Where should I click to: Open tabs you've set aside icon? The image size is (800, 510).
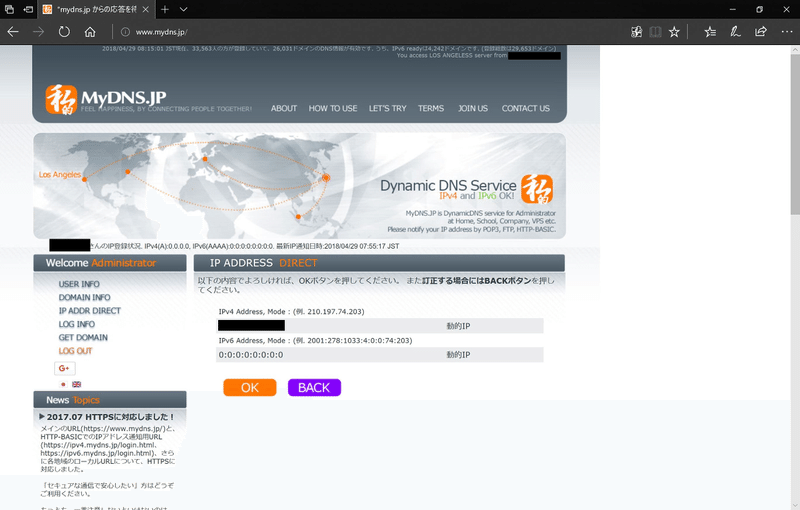click(9, 9)
